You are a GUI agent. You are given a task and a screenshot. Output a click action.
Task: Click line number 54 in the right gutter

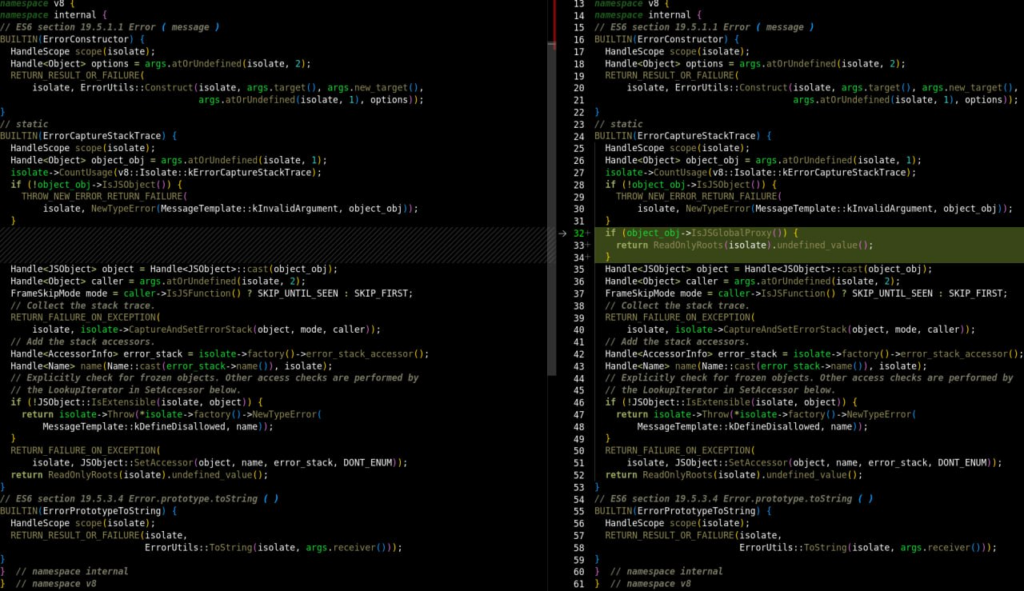click(577, 499)
